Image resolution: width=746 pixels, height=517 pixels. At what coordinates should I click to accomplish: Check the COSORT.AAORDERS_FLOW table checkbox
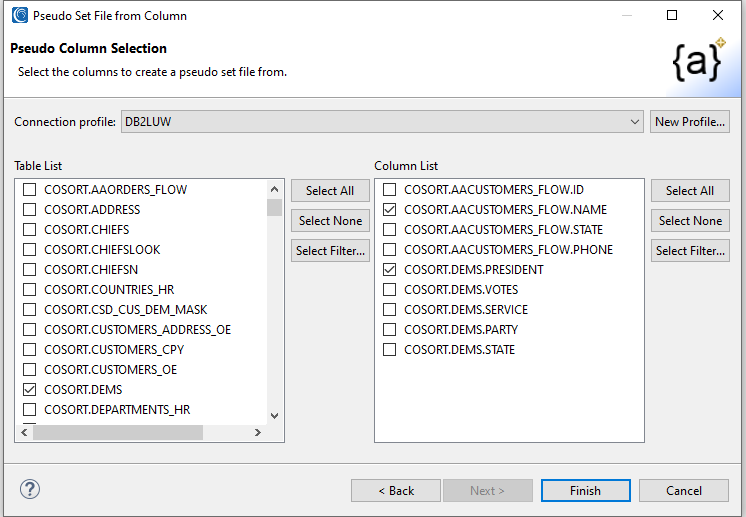tap(30, 190)
